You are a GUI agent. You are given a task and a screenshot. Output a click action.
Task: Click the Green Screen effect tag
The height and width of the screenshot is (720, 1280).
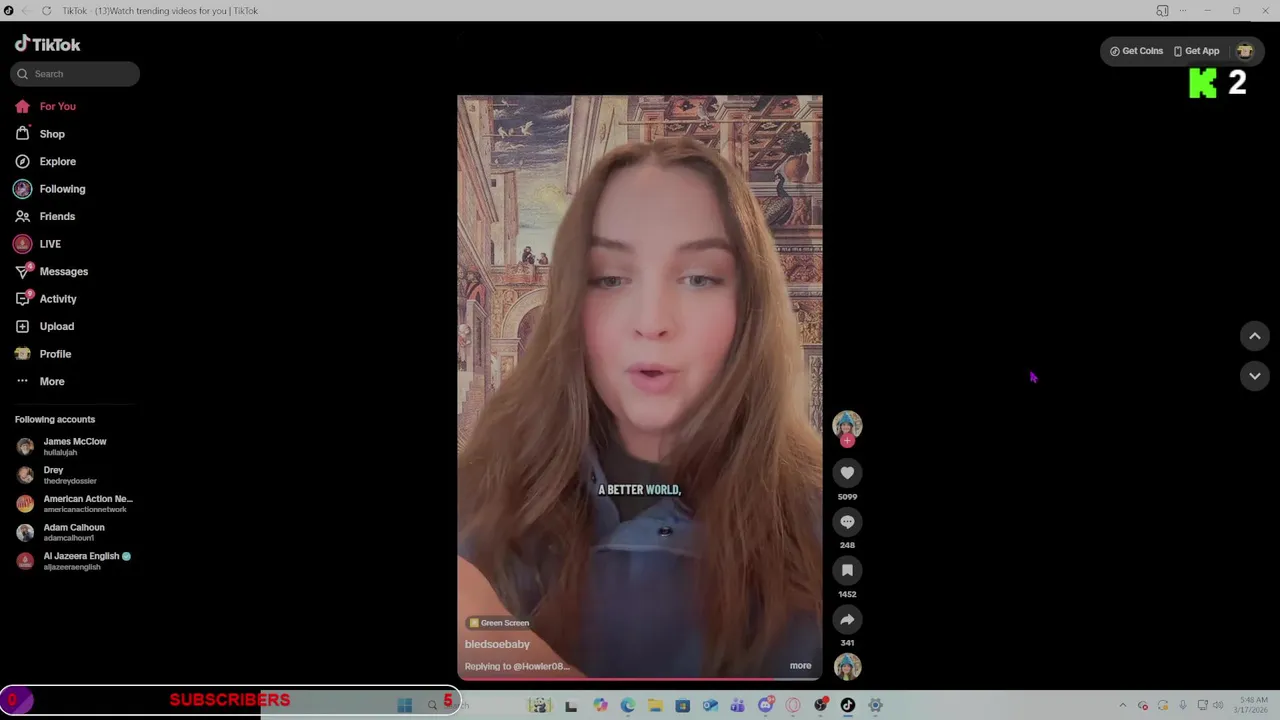click(x=499, y=623)
